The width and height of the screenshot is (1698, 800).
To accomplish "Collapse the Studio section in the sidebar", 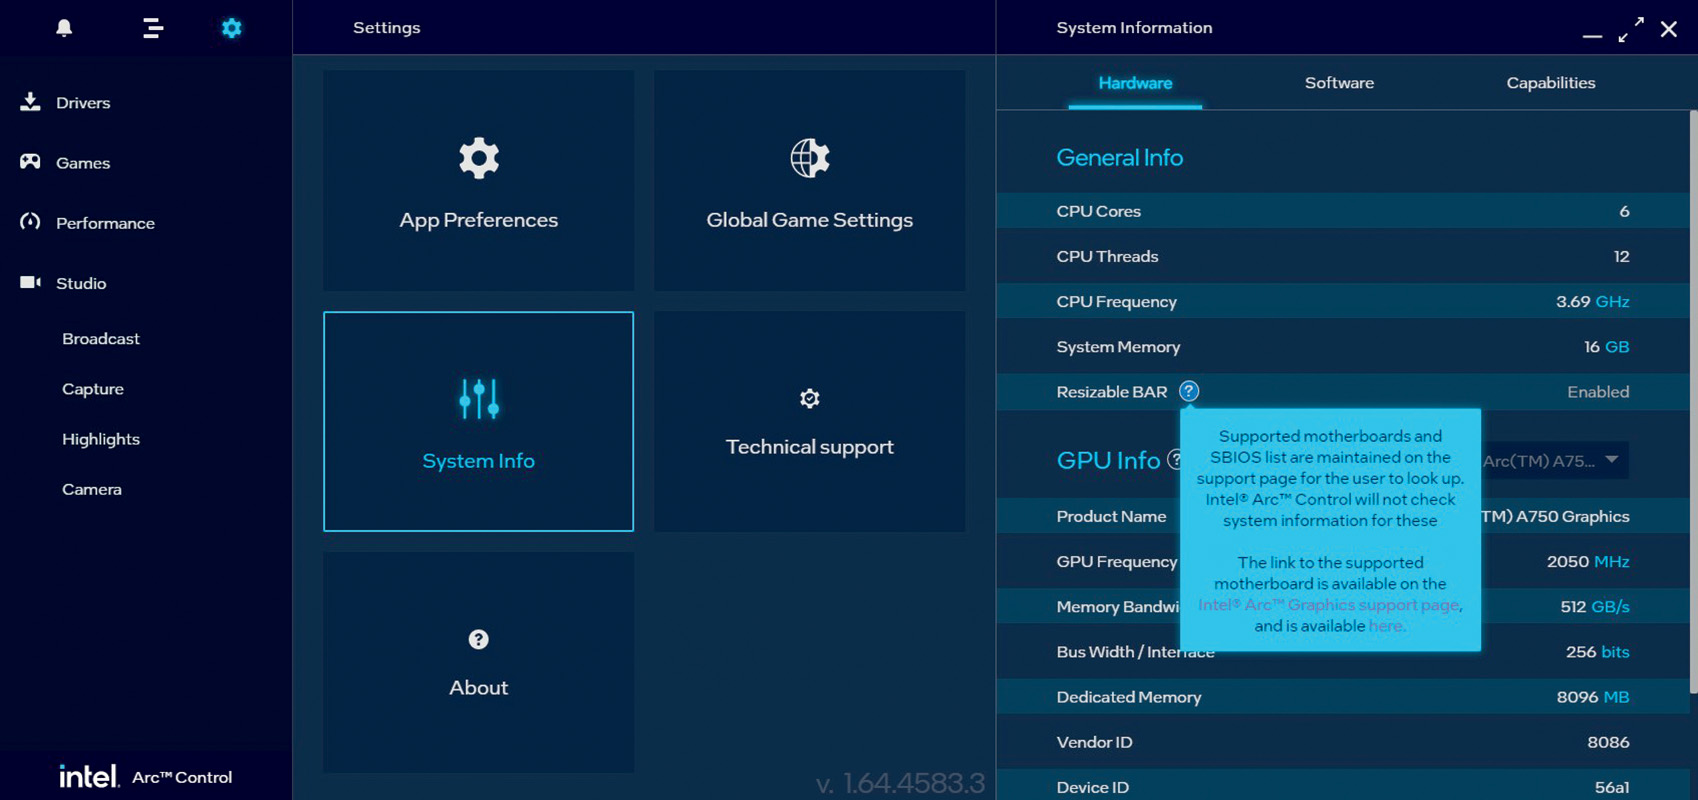I will [80, 283].
